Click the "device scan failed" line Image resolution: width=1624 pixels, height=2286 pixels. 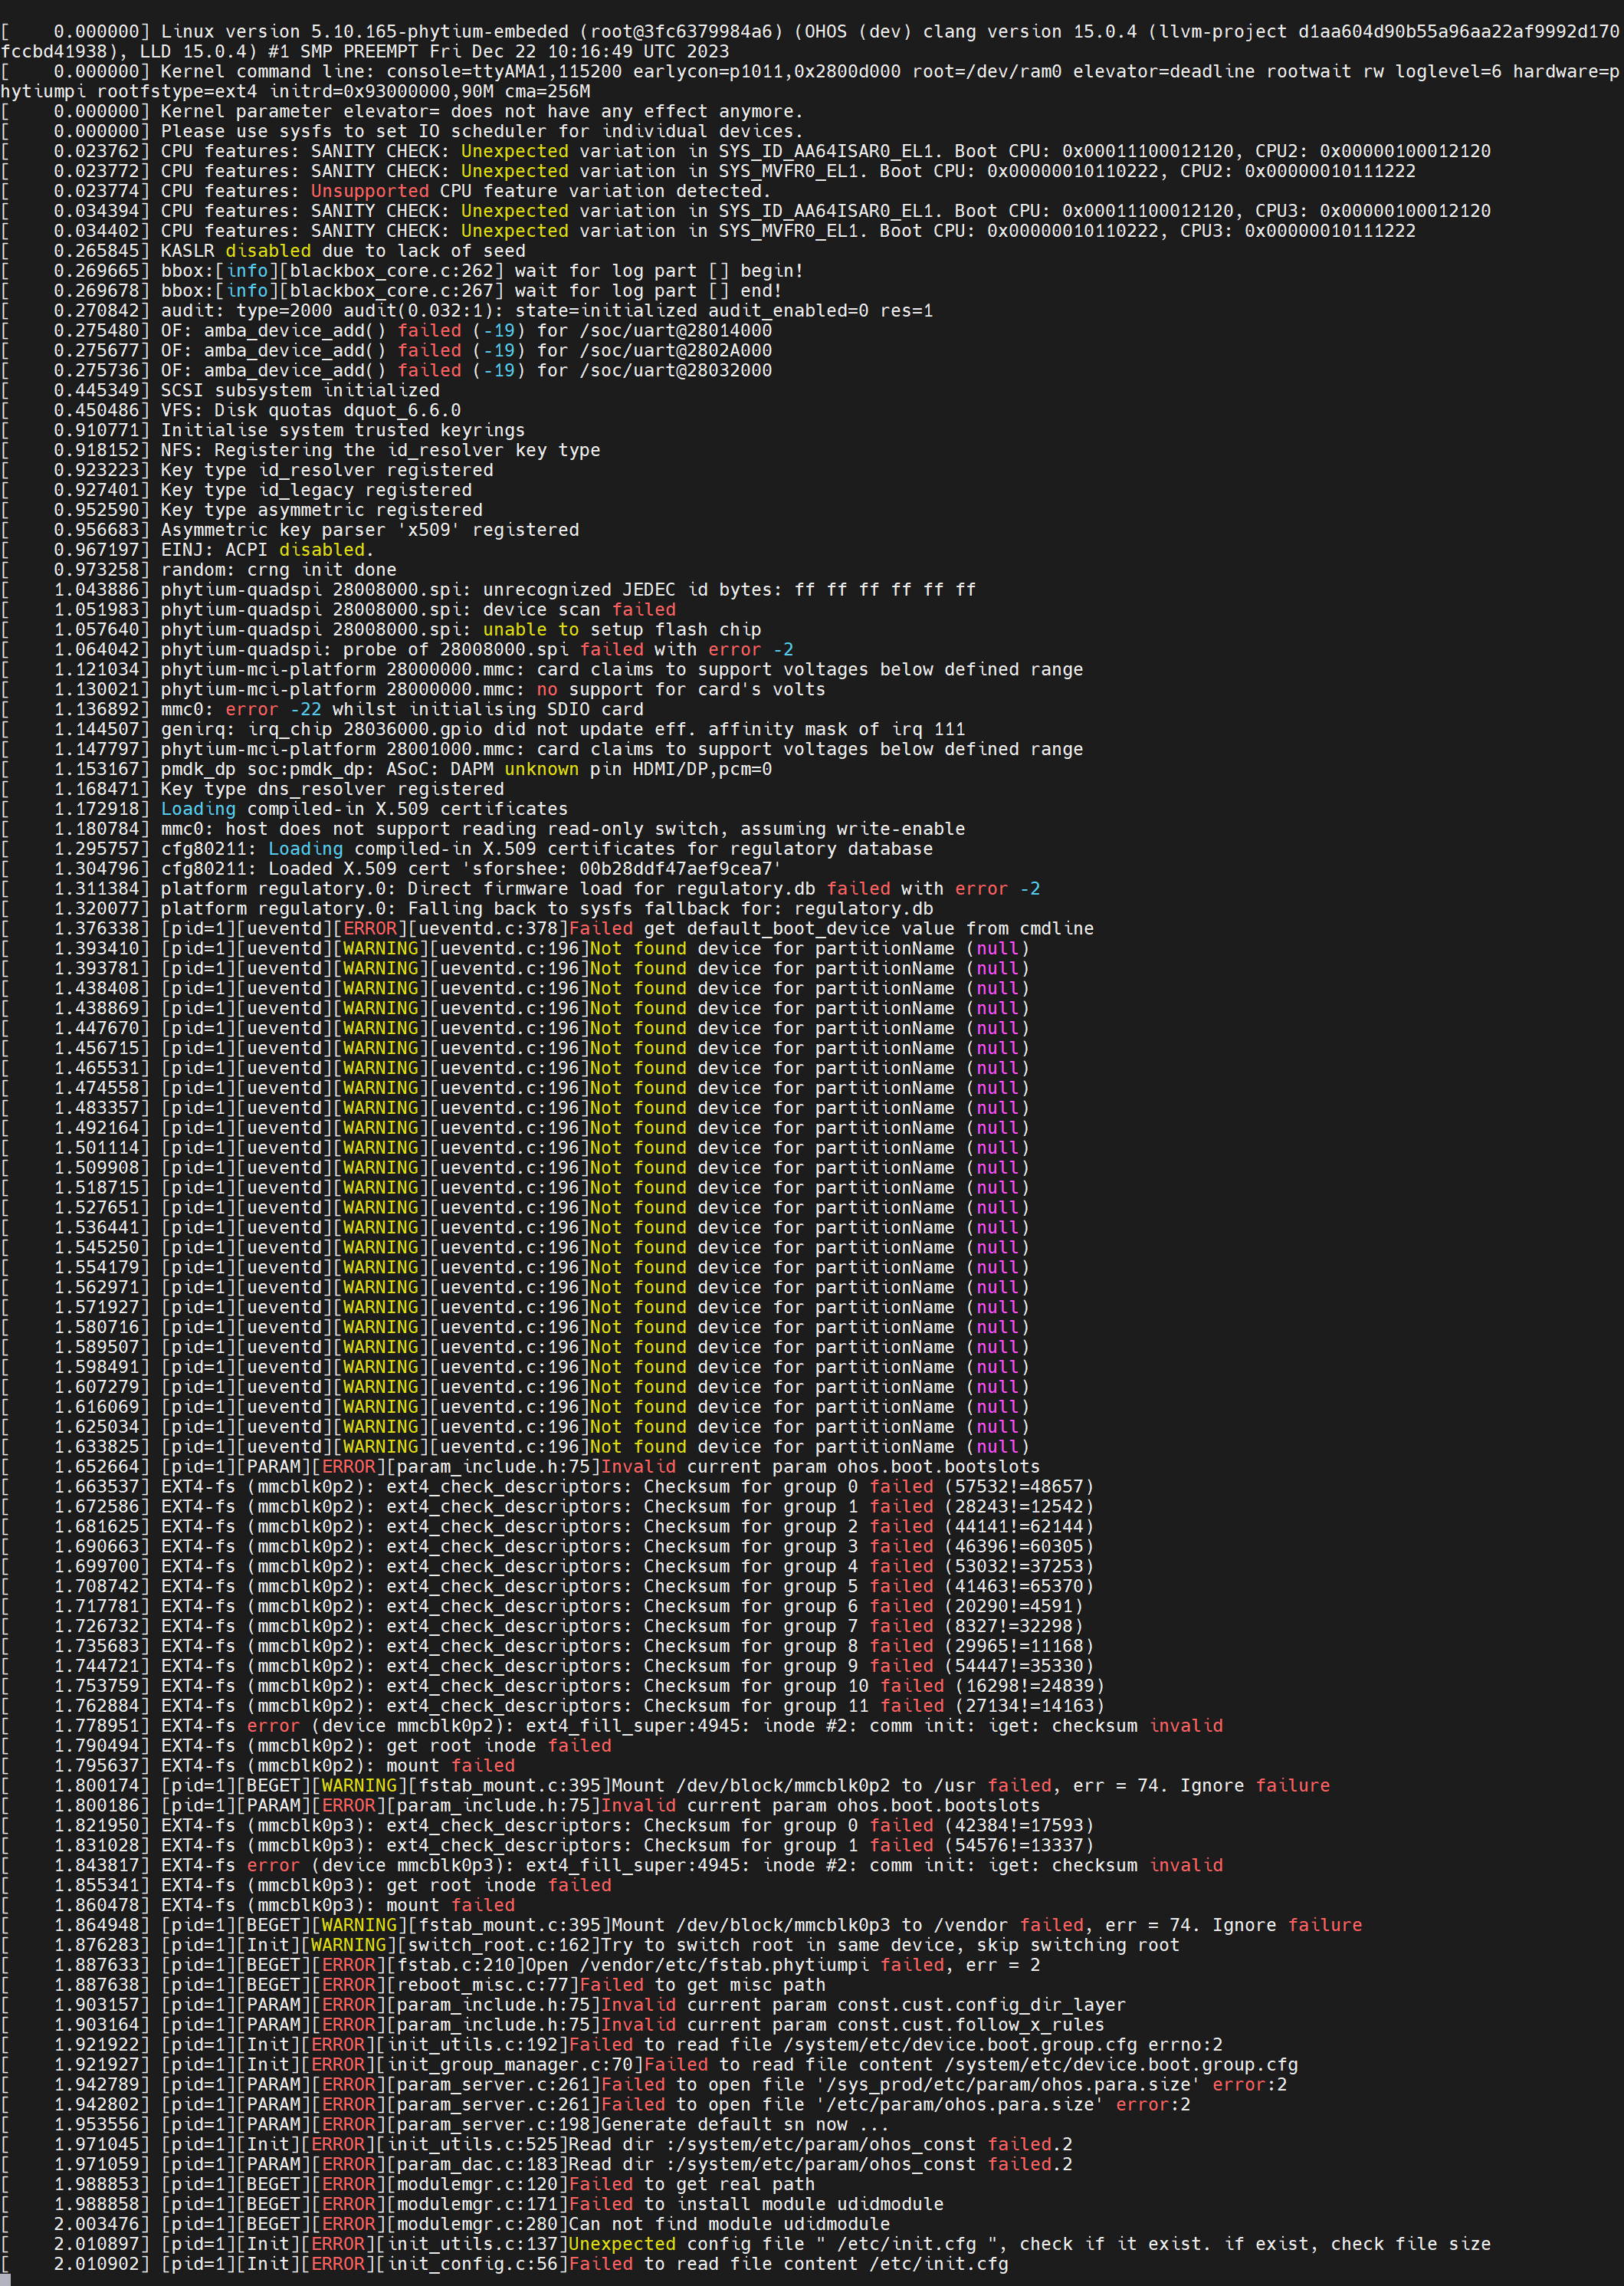click(x=338, y=610)
